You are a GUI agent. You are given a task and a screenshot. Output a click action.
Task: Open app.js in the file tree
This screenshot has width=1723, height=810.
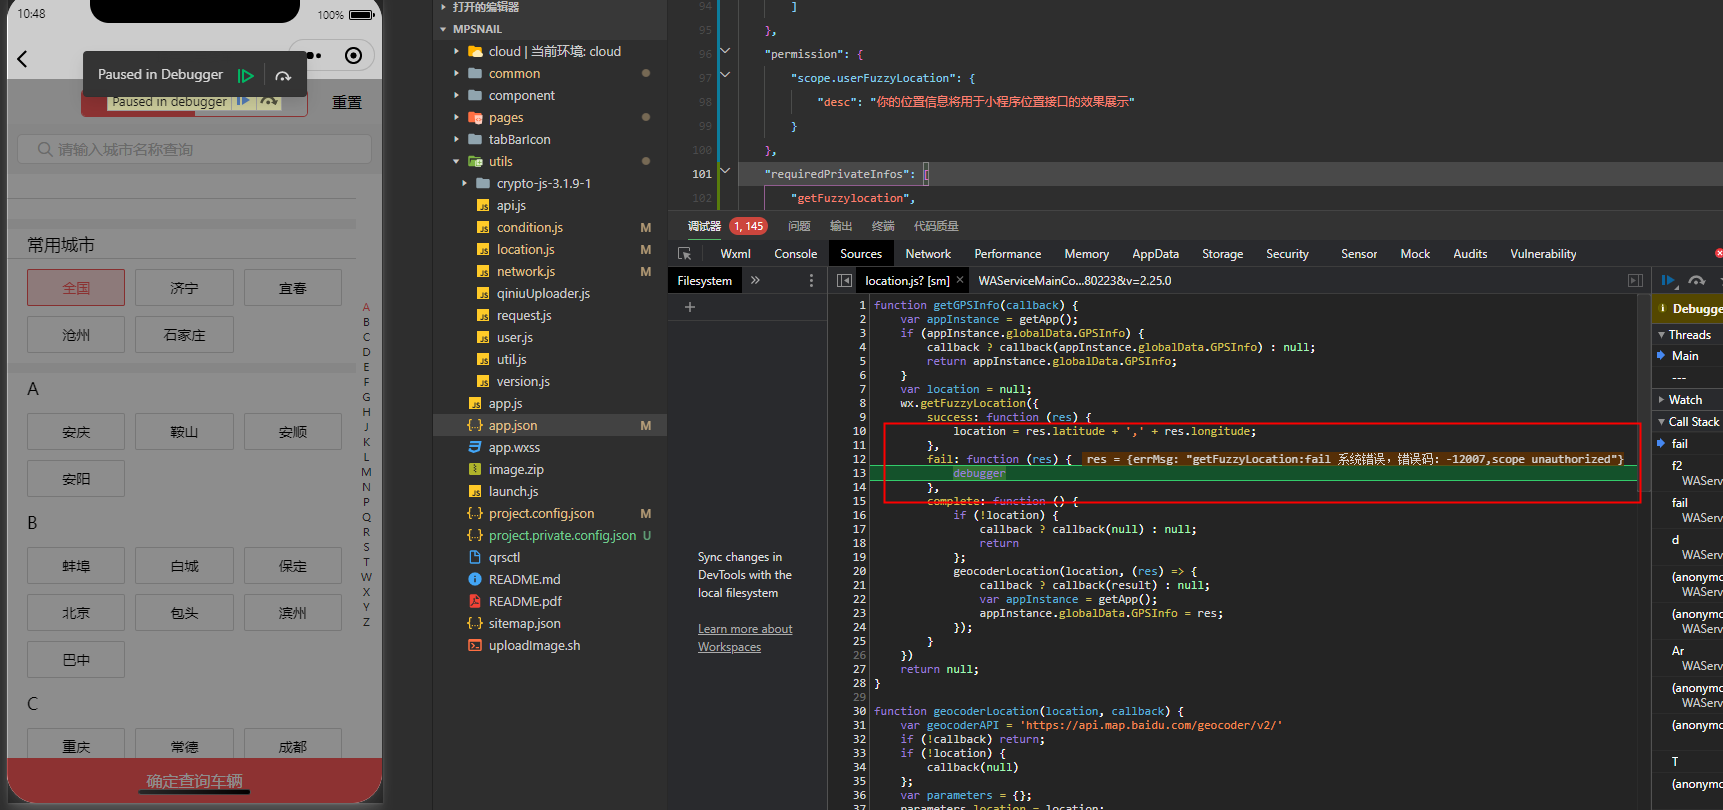pos(505,404)
